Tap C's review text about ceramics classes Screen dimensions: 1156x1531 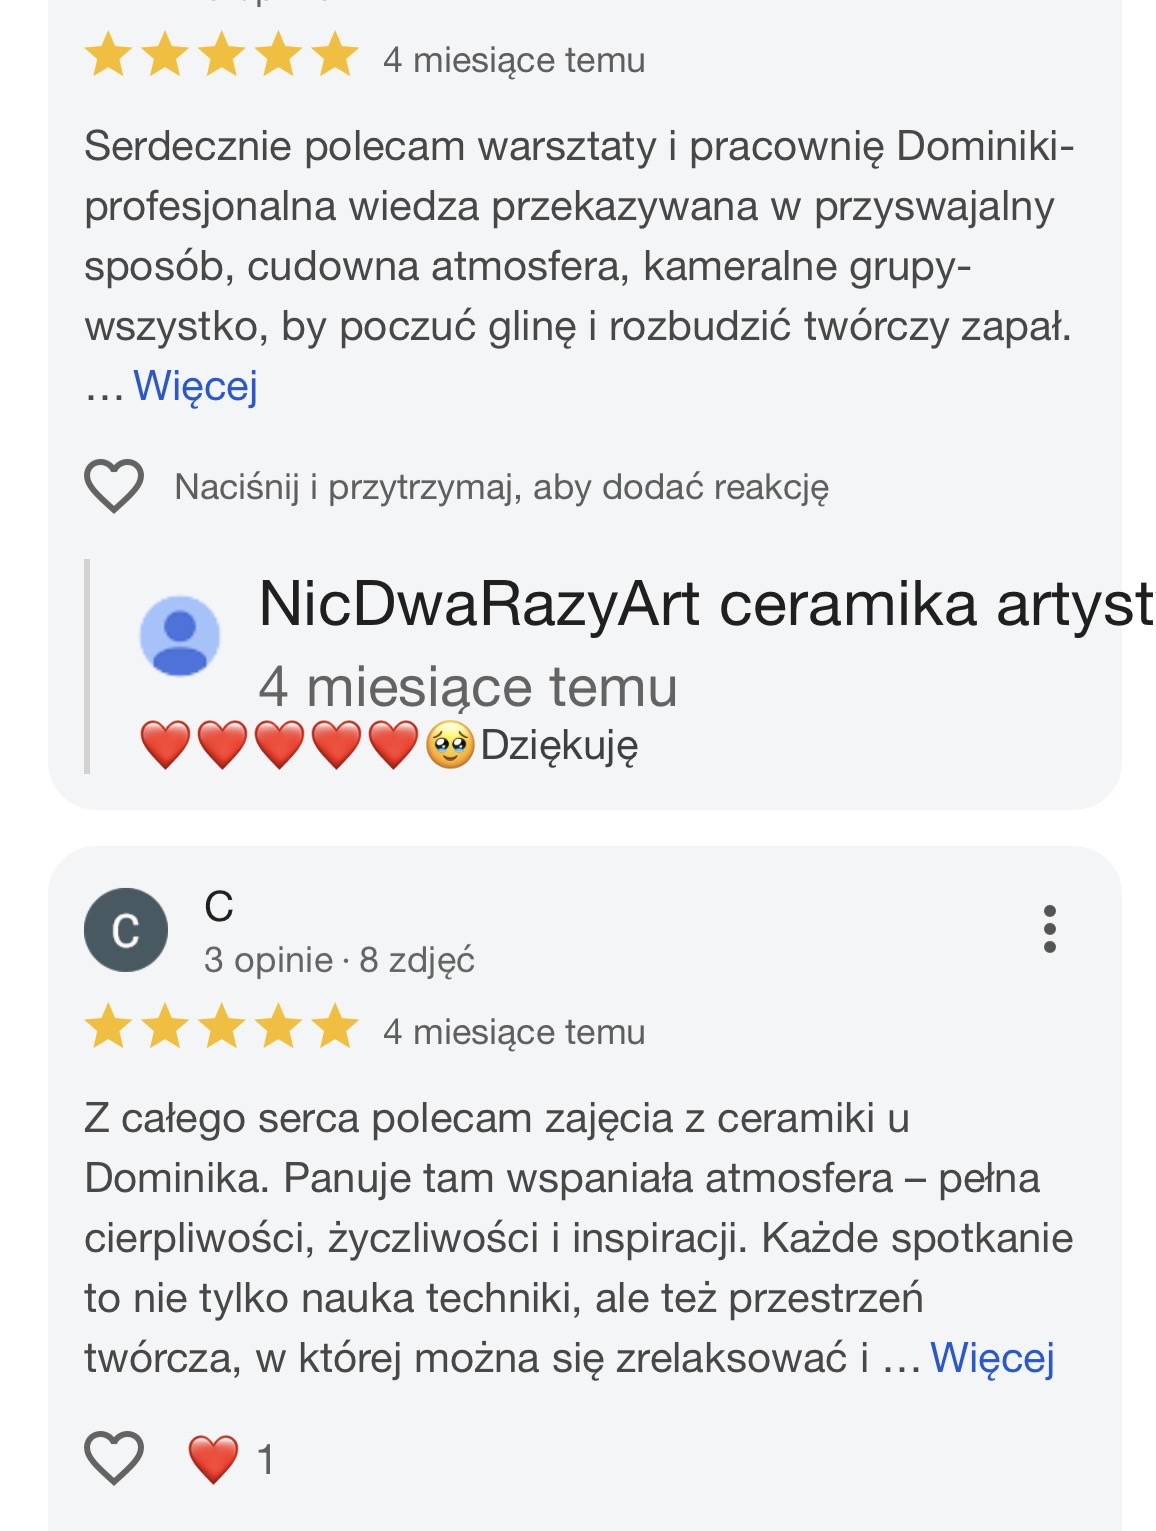click(578, 1238)
